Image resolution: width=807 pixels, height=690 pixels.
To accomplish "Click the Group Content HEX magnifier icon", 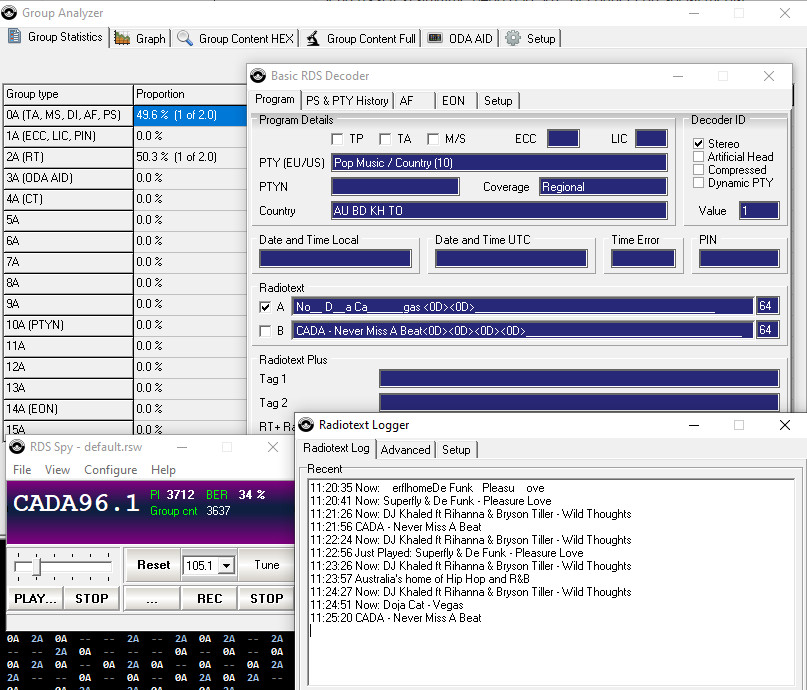I will pyautogui.click(x=185, y=38).
